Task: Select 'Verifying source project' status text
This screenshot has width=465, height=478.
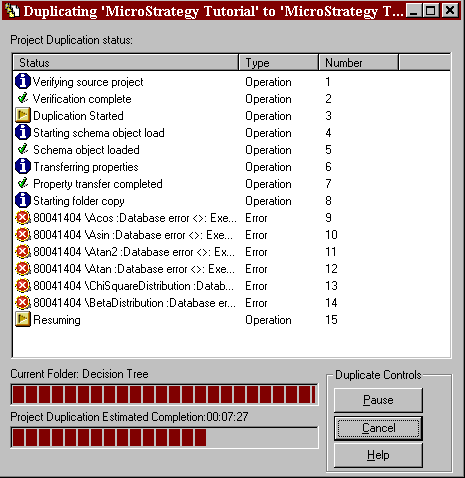Action: [x=88, y=82]
